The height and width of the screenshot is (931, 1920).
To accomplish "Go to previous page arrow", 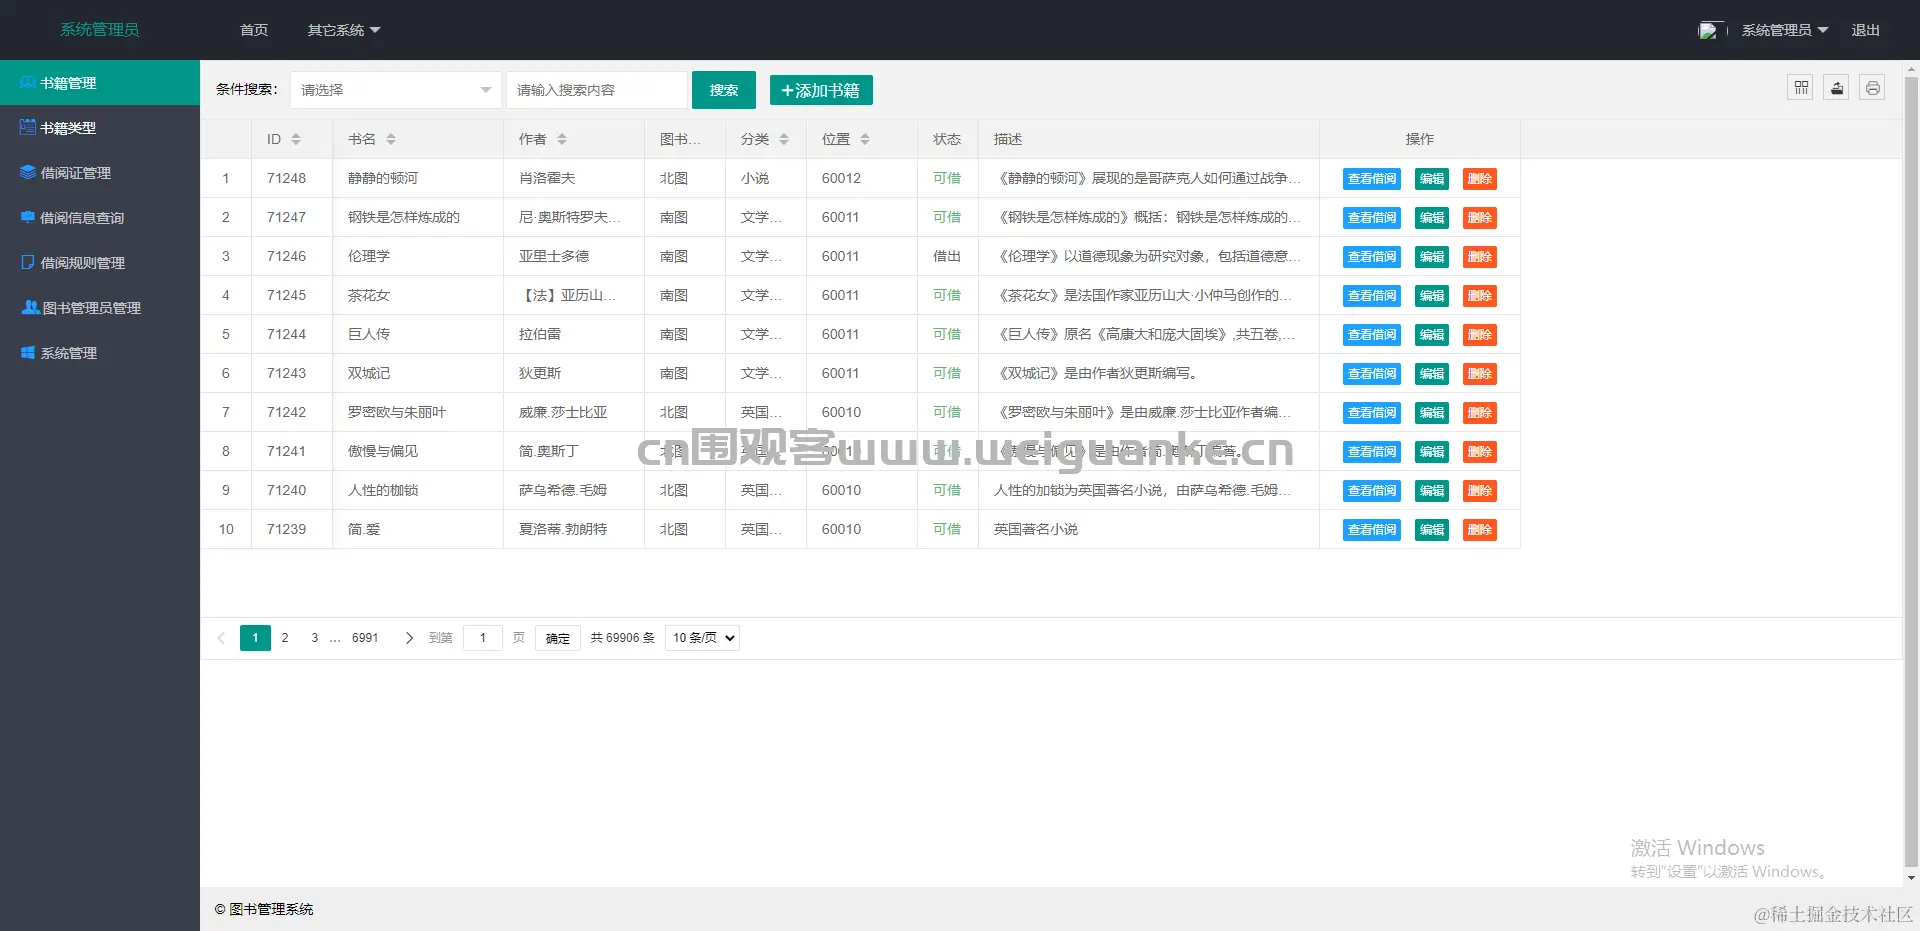I will pos(221,638).
